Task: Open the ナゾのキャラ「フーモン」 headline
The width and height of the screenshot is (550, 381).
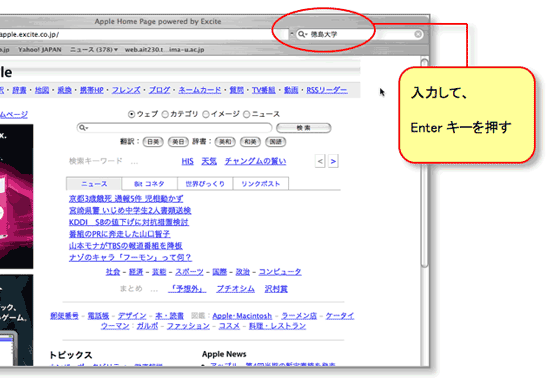Action: 130,258
